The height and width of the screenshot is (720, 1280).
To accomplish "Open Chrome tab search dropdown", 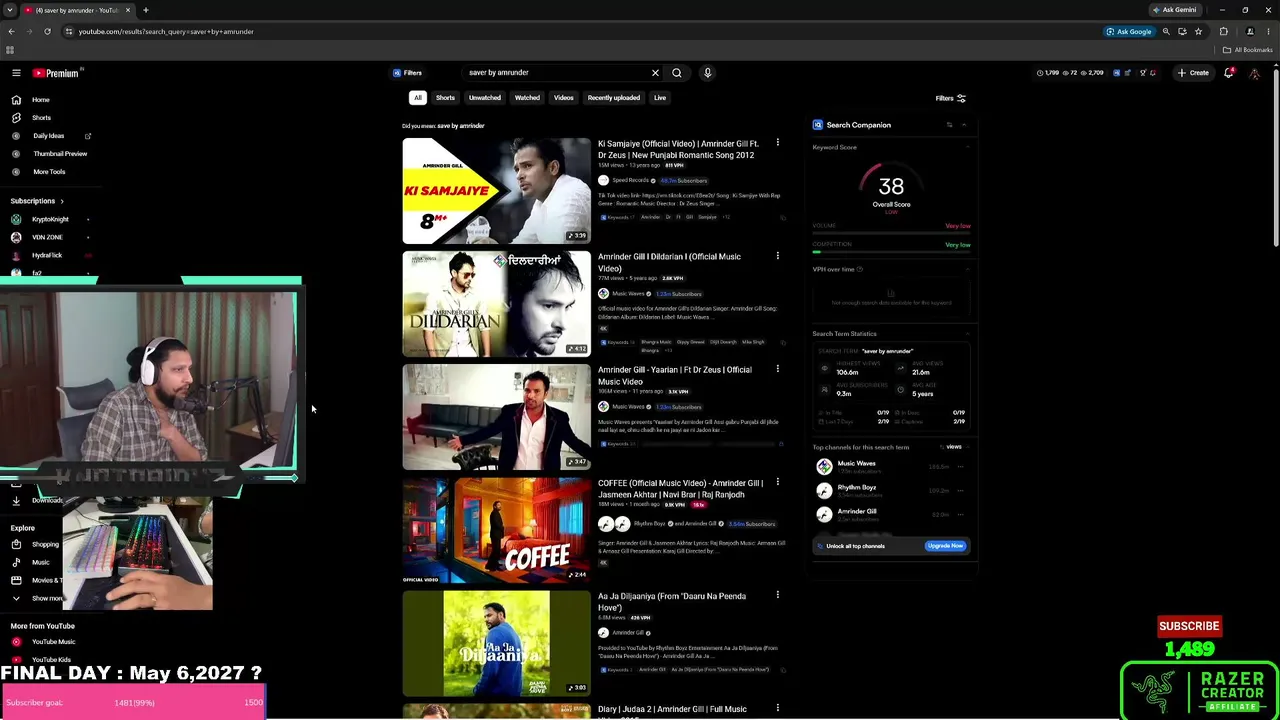I will point(10,10).
